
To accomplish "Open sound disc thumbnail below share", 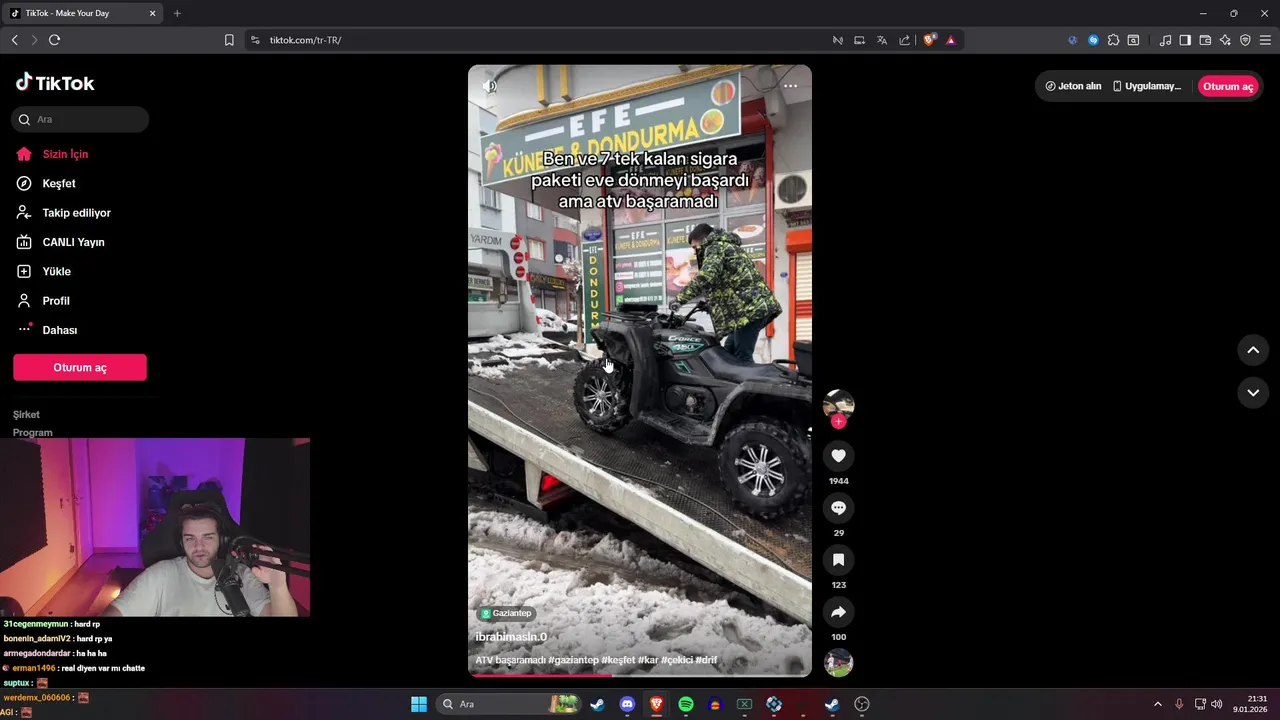I will 838,663.
